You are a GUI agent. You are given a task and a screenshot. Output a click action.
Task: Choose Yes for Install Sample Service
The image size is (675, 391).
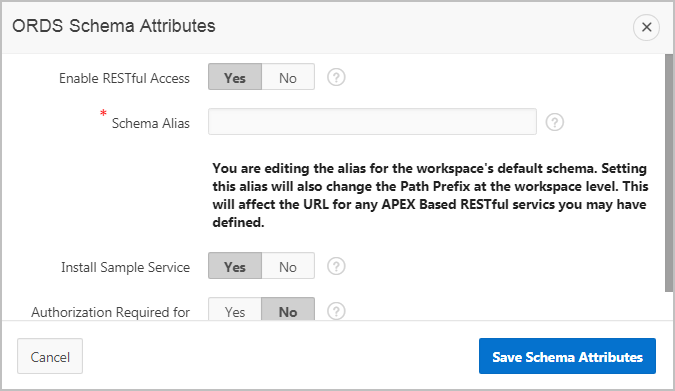click(x=235, y=266)
